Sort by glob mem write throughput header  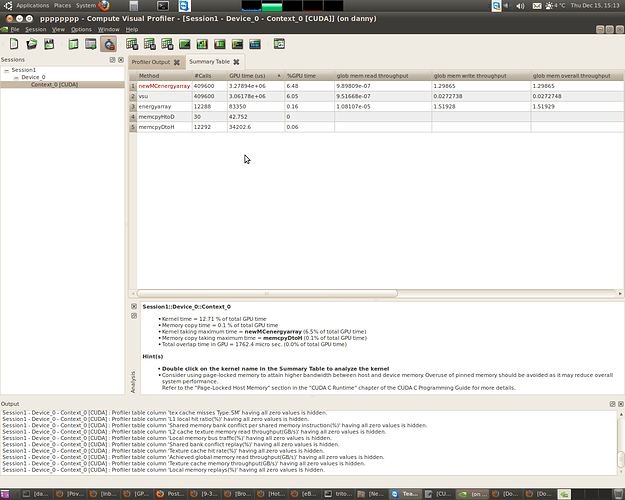click(481, 76)
